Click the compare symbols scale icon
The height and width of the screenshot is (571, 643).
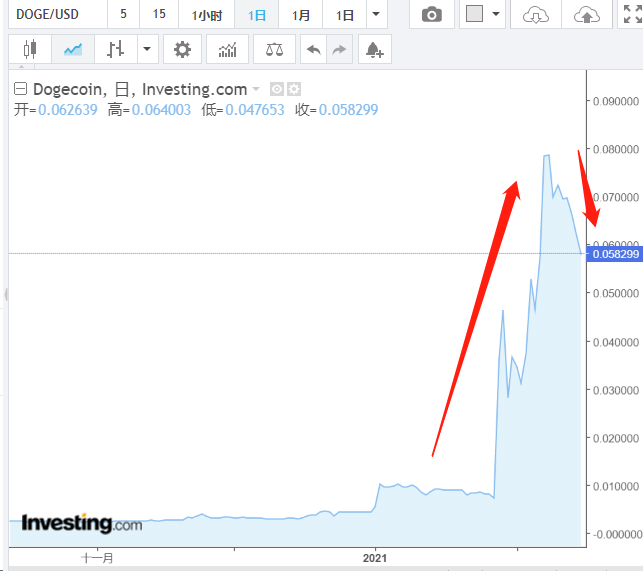pos(274,49)
